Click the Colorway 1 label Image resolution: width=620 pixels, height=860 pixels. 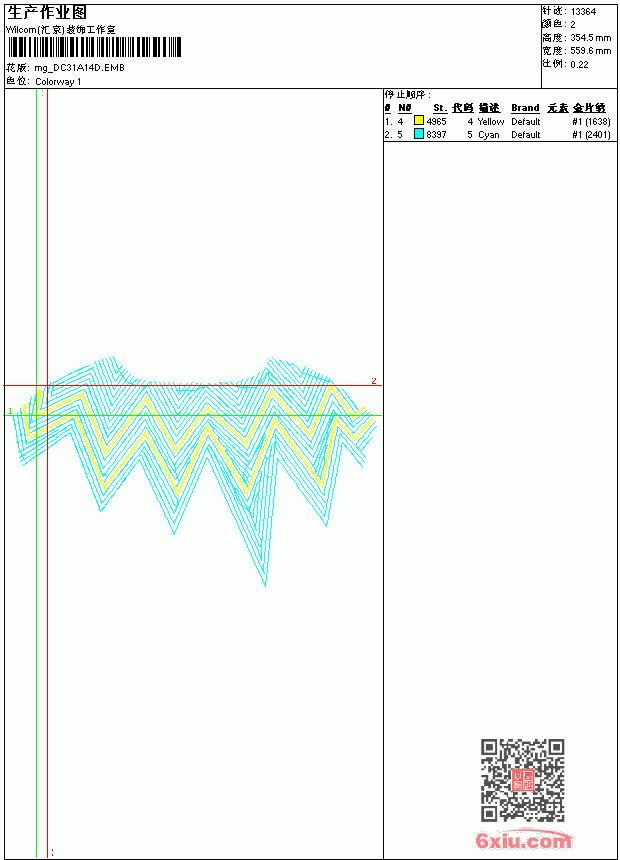(x=58, y=82)
